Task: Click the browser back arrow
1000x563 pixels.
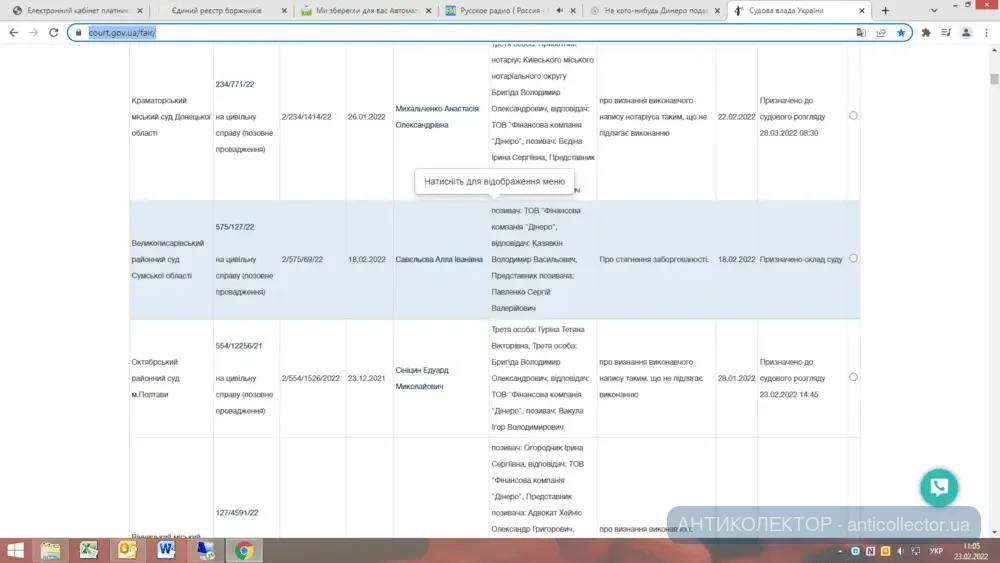Action: (14, 32)
